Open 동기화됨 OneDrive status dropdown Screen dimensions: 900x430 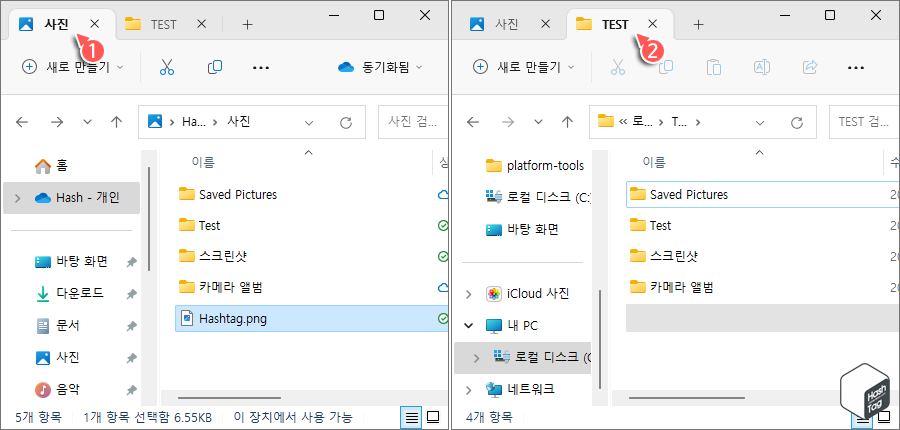pos(381,67)
